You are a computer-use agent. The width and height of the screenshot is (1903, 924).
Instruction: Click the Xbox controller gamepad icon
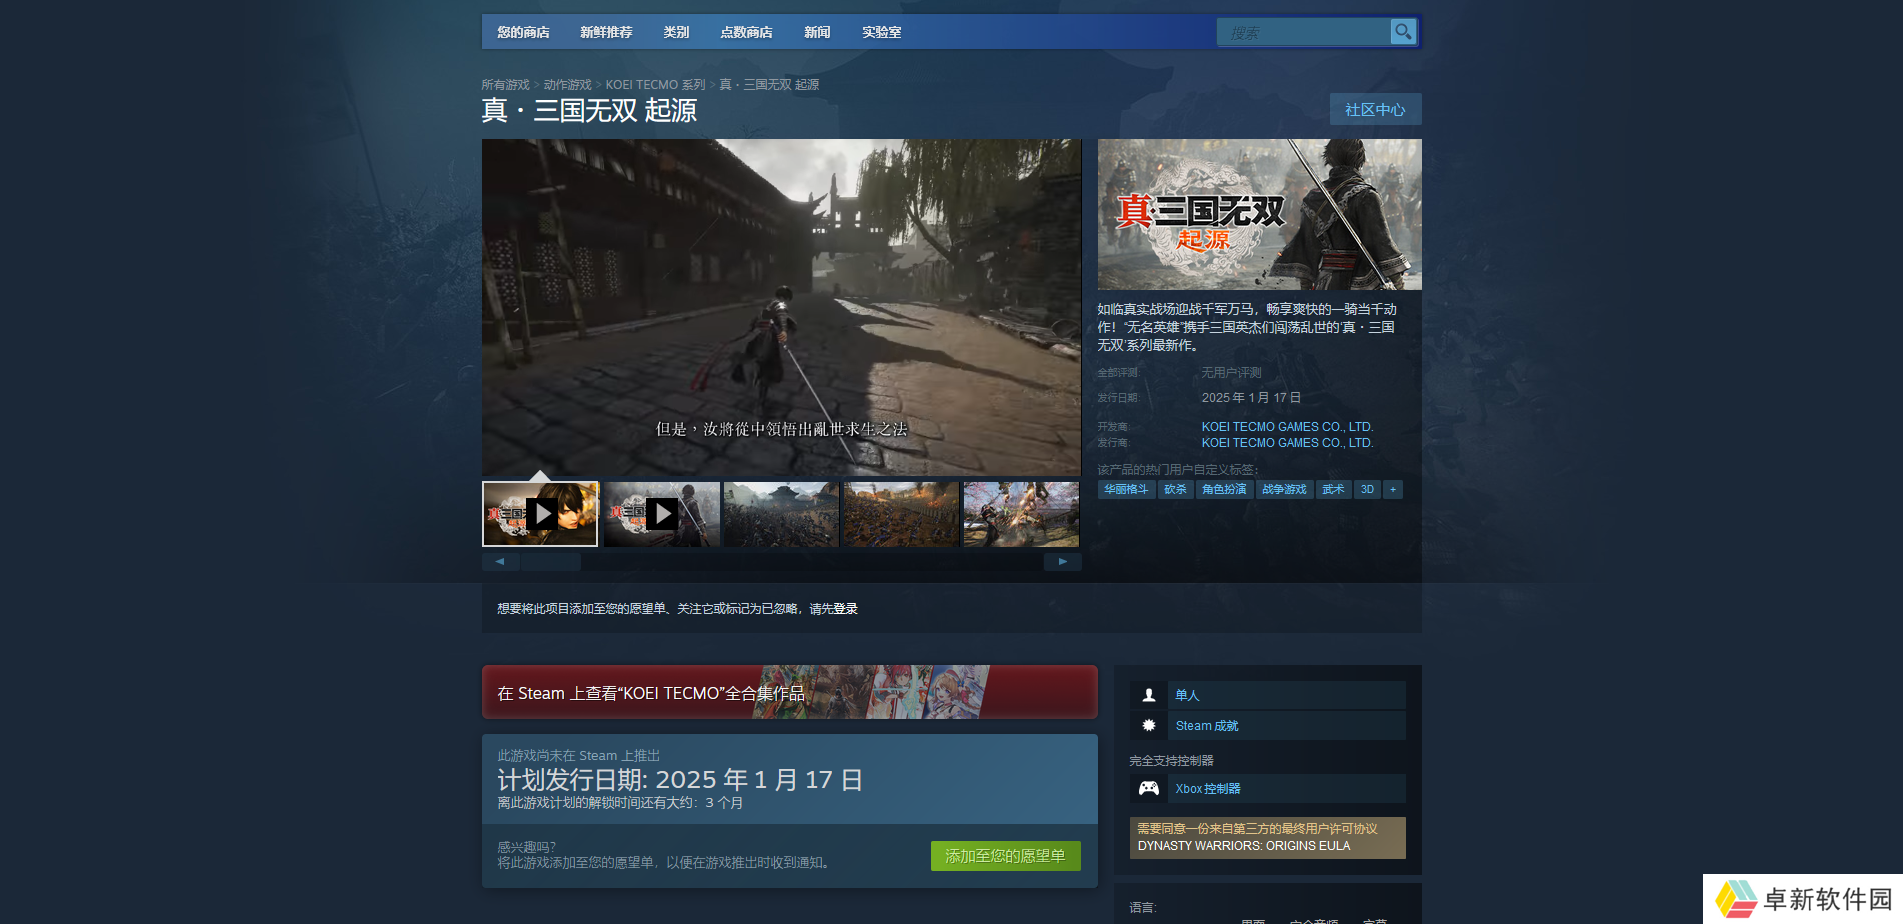coord(1149,789)
